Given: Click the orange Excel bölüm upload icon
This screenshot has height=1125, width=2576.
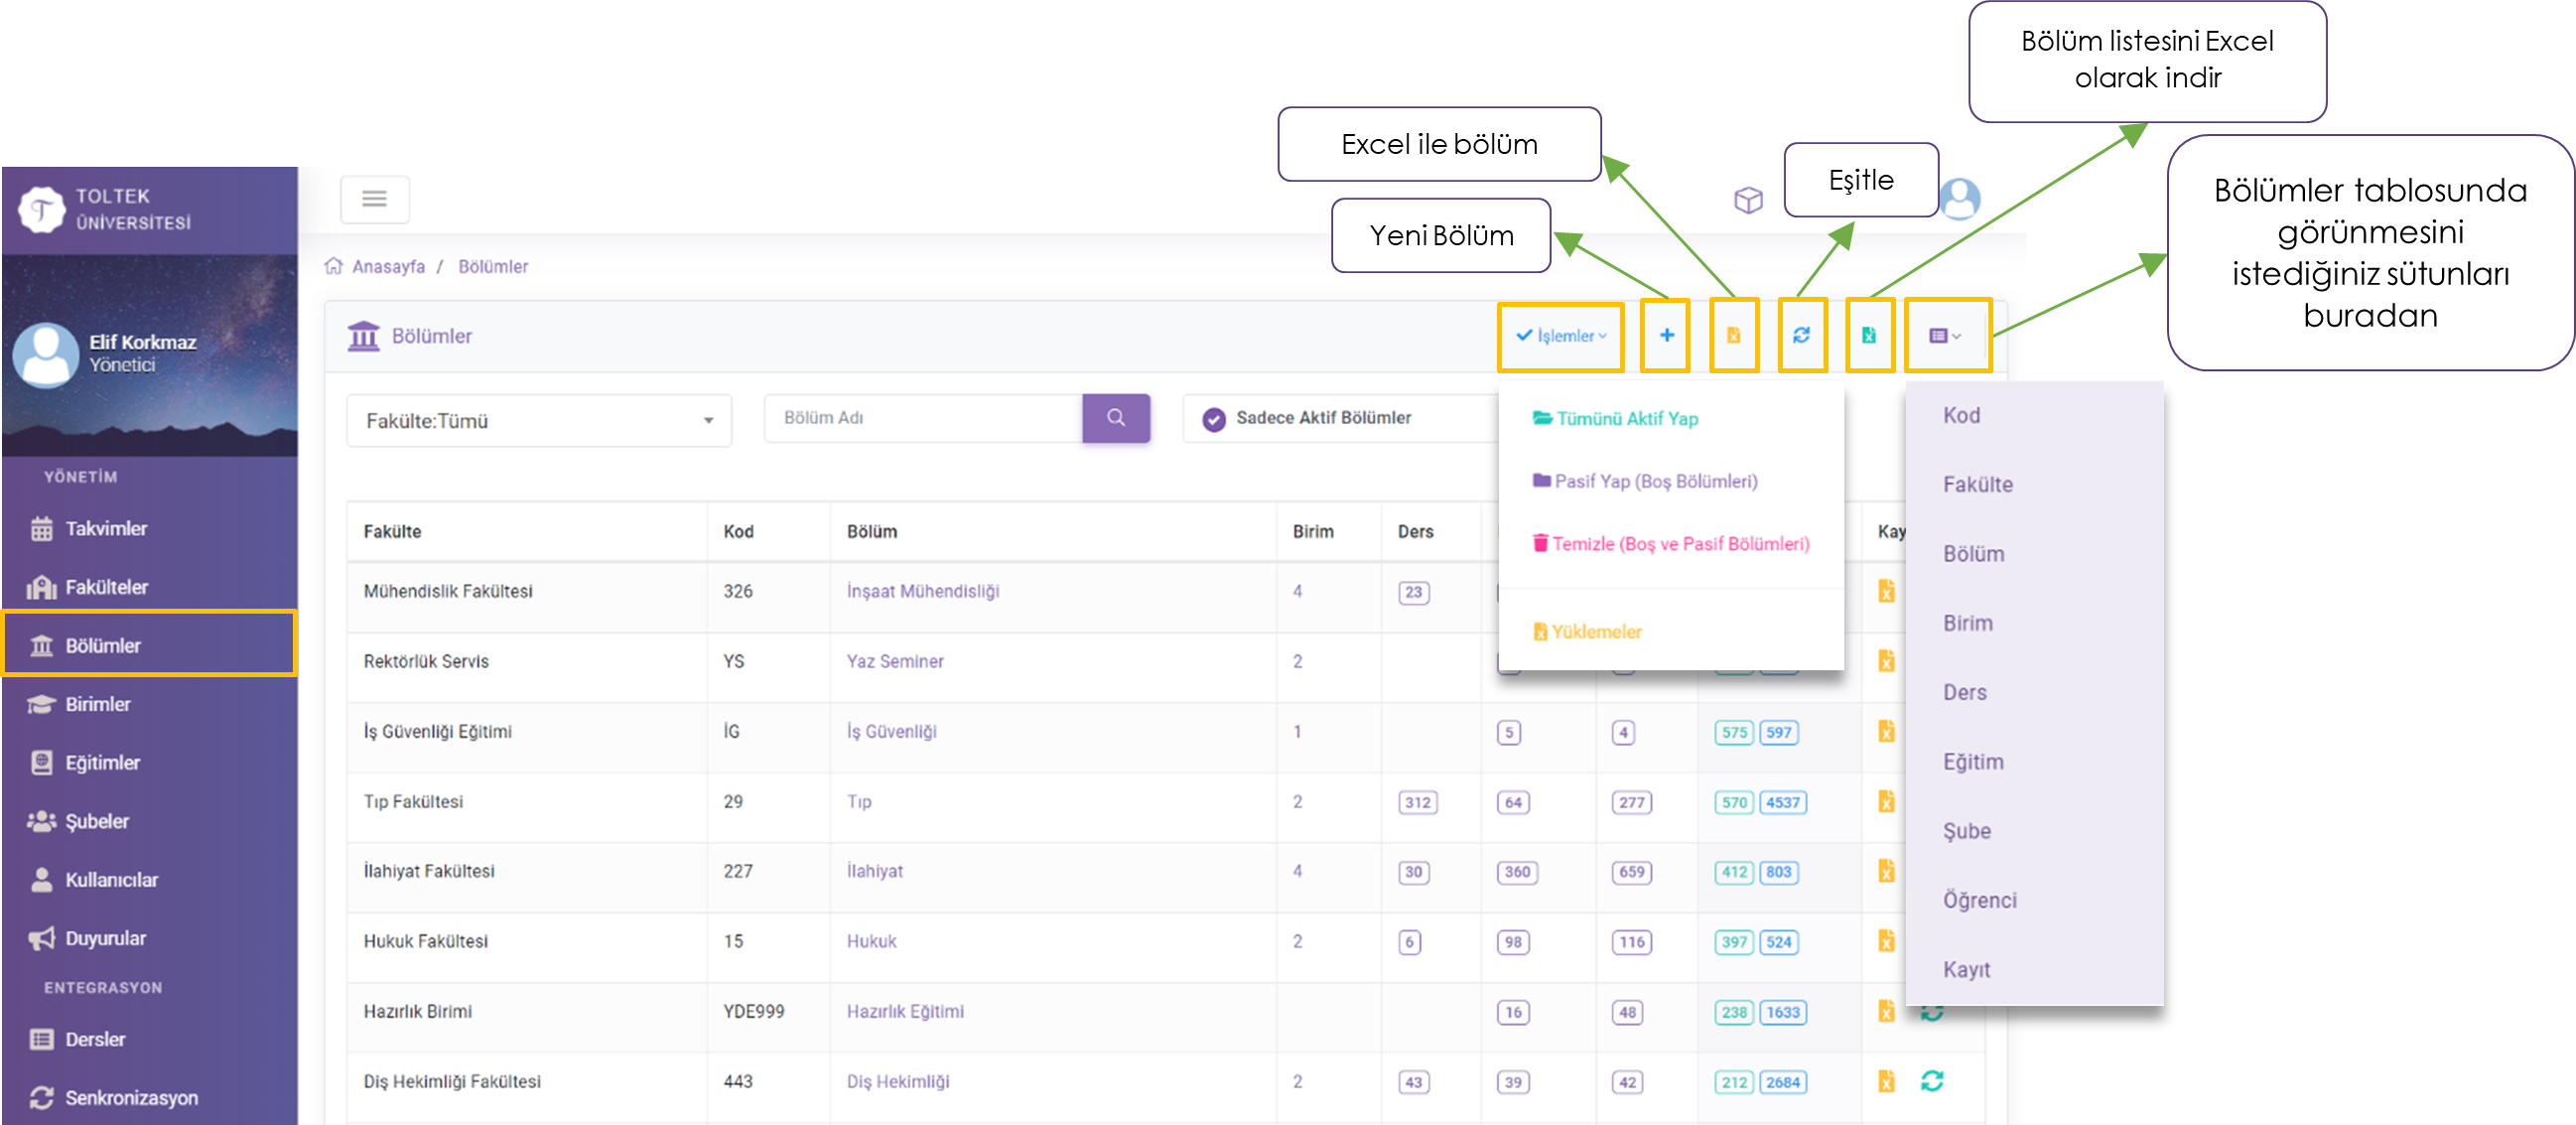Looking at the screenshot, I should point(1733,335).
